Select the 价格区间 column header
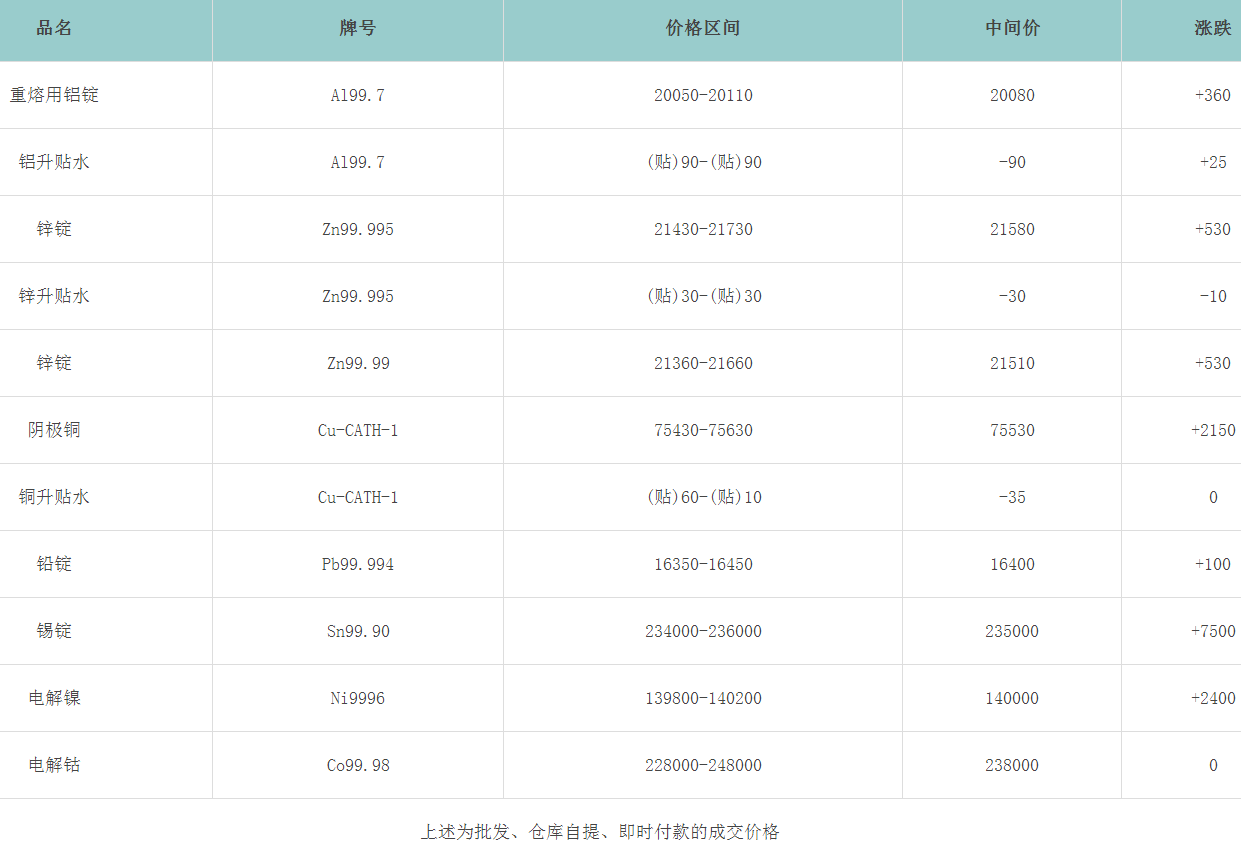Screen dimensions: 1241x849 point(702,29)
